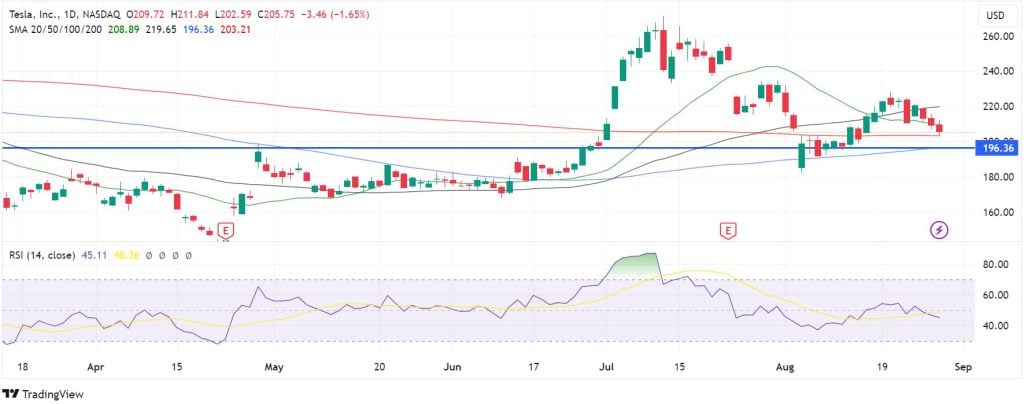Click the TradingView logo
Viewport: 1024px width, 404px height.
click(43, 394)
